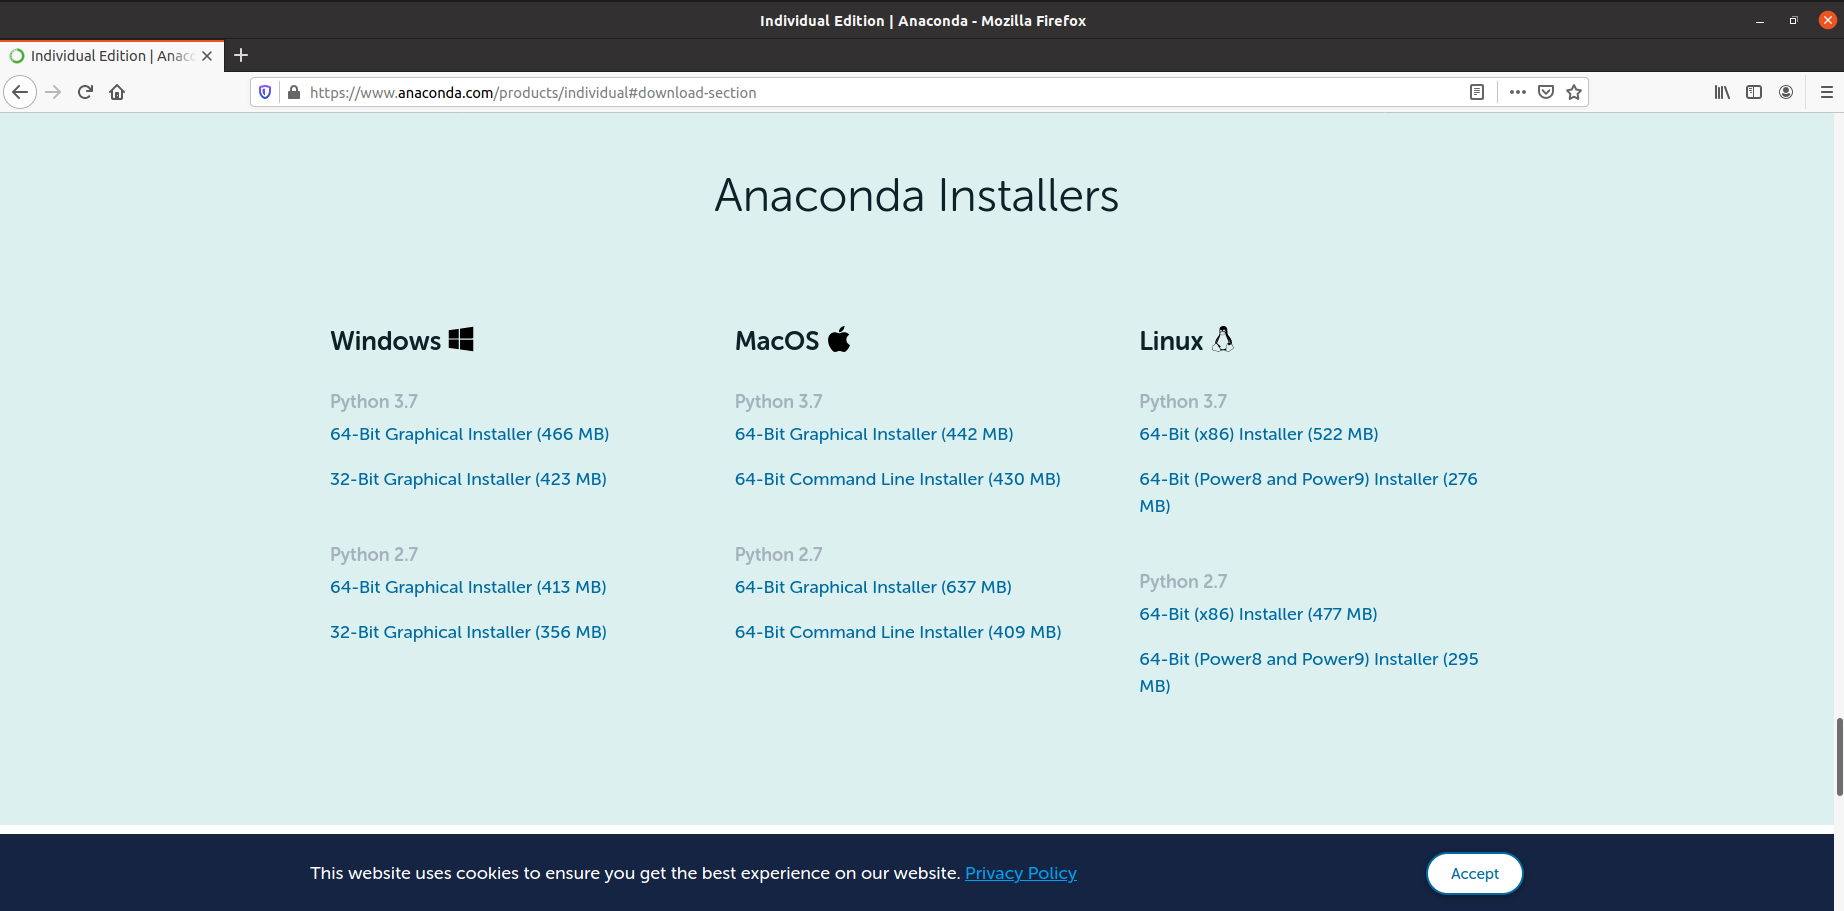This screenshot has height=911, width=1844.
Task: Click the Linux section heading
Action: tap(1171, 341)
